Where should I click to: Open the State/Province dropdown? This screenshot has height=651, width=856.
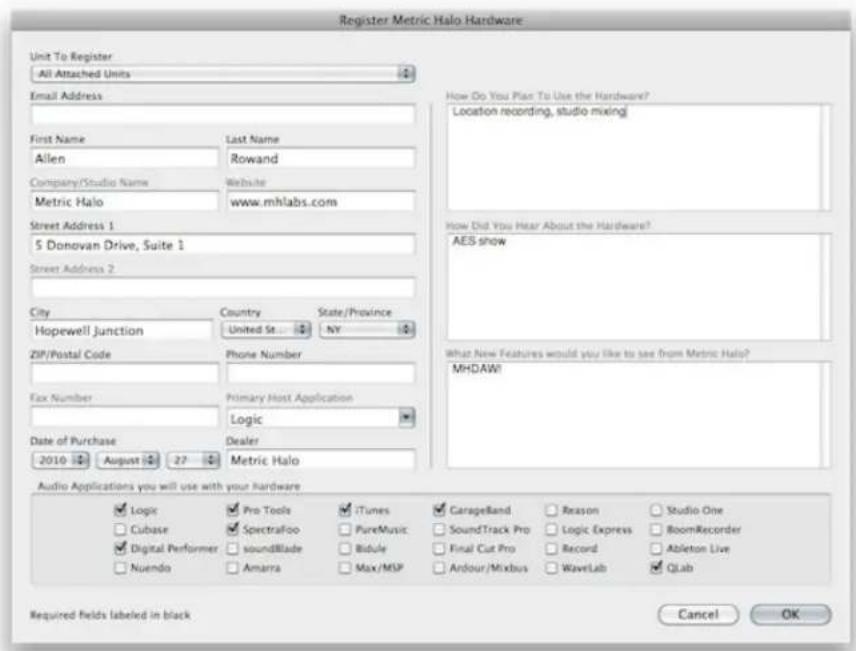367,329
